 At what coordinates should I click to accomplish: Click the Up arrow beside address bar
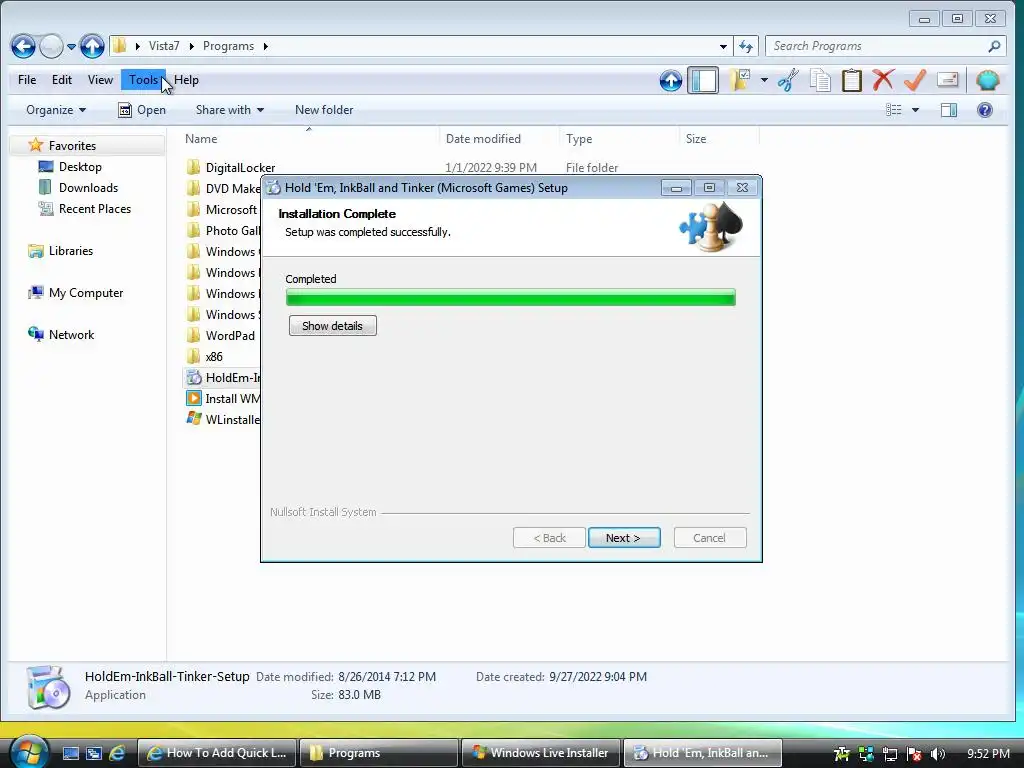[92, 46]
